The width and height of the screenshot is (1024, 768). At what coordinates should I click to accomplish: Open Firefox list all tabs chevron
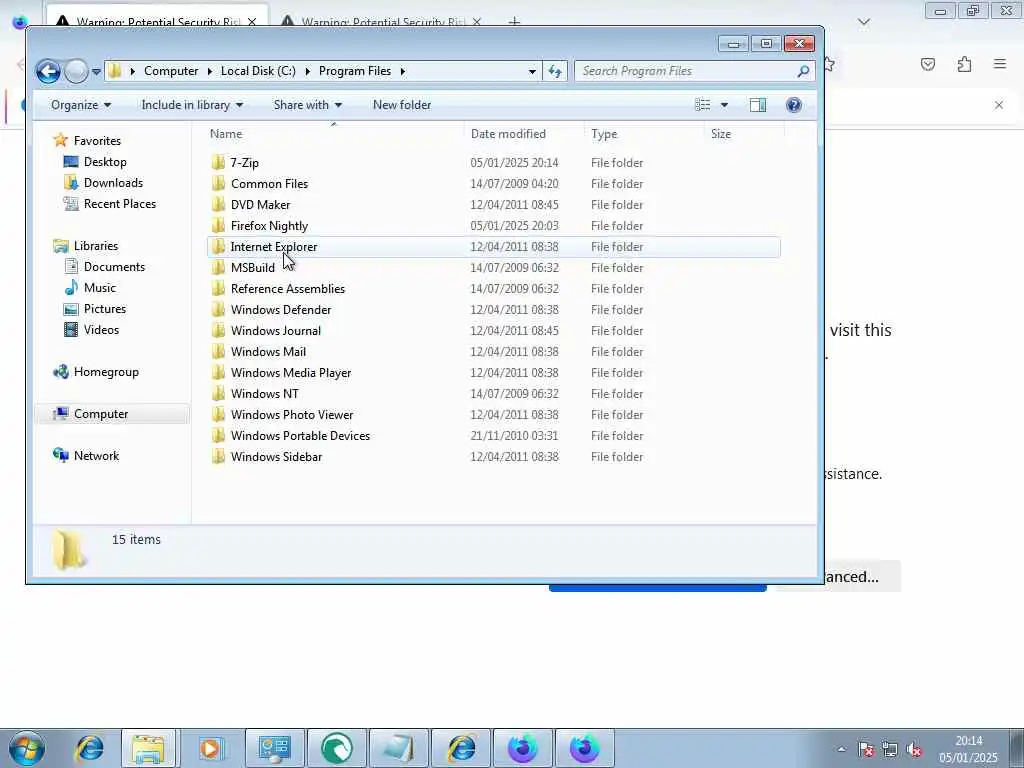pos(864,22)
